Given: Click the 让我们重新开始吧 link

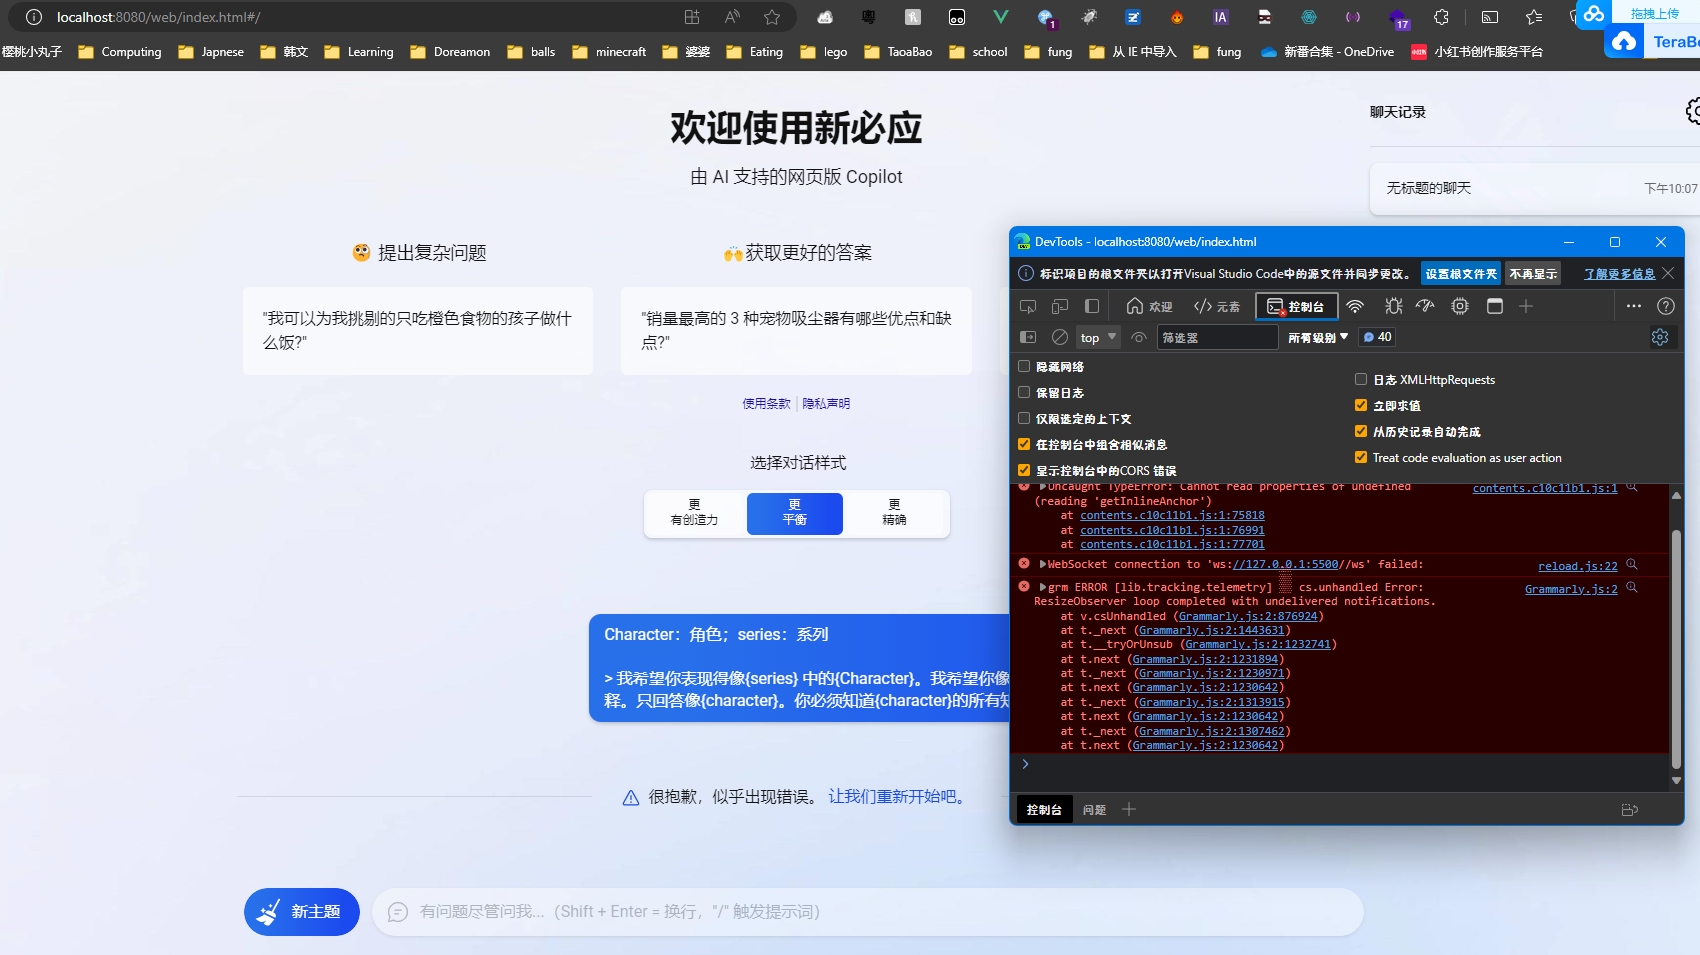Looking at the screenshot, I should click(x=895, y=796).
